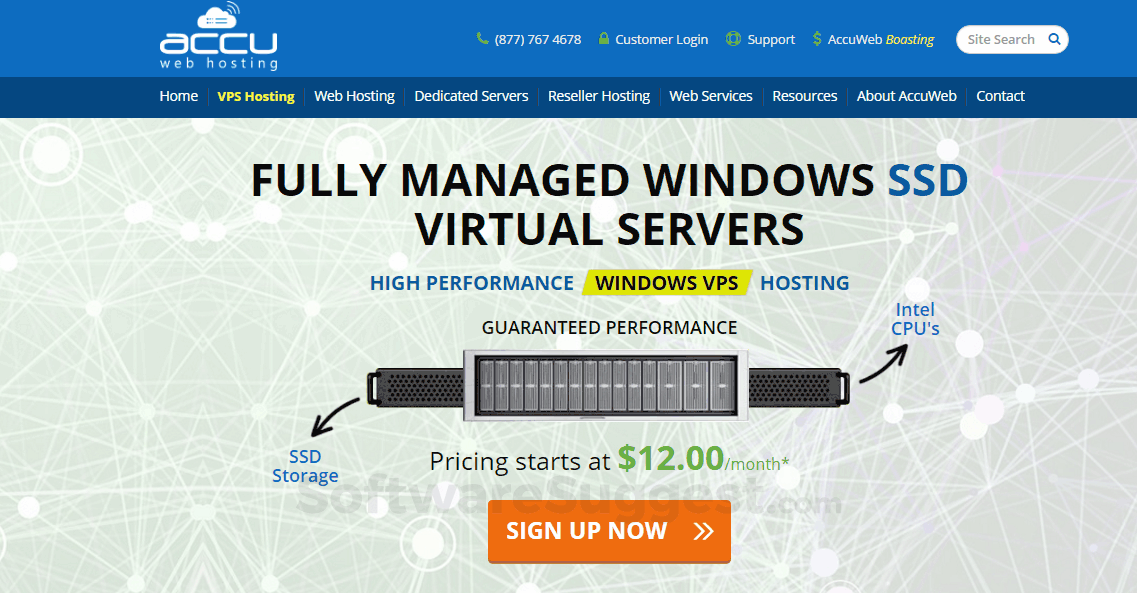Click the Home navigation link

[x=178, y=96]
